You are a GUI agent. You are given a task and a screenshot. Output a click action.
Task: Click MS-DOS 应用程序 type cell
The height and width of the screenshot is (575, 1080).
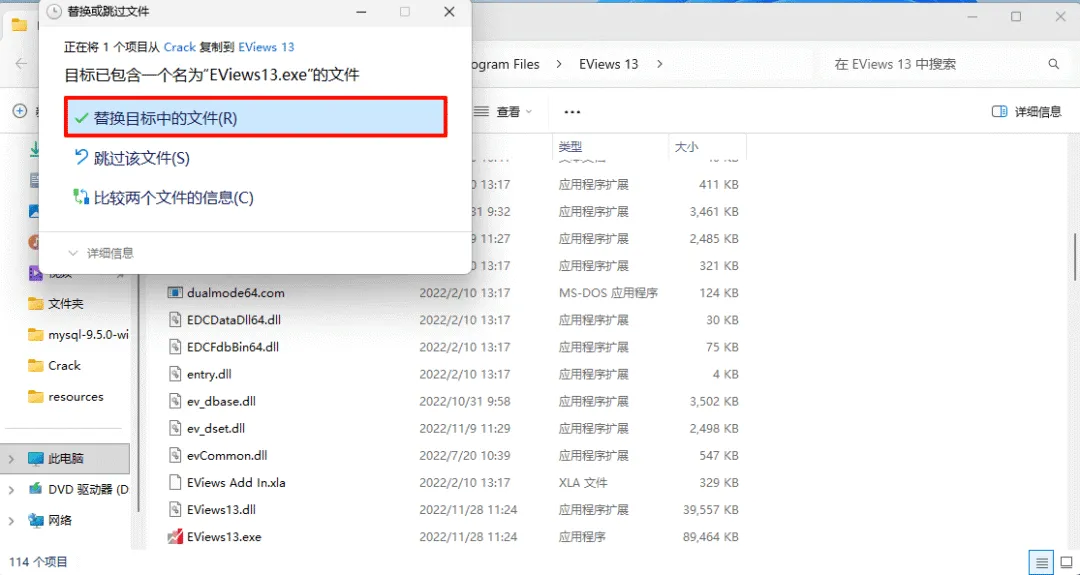click(x=608, y=293)
